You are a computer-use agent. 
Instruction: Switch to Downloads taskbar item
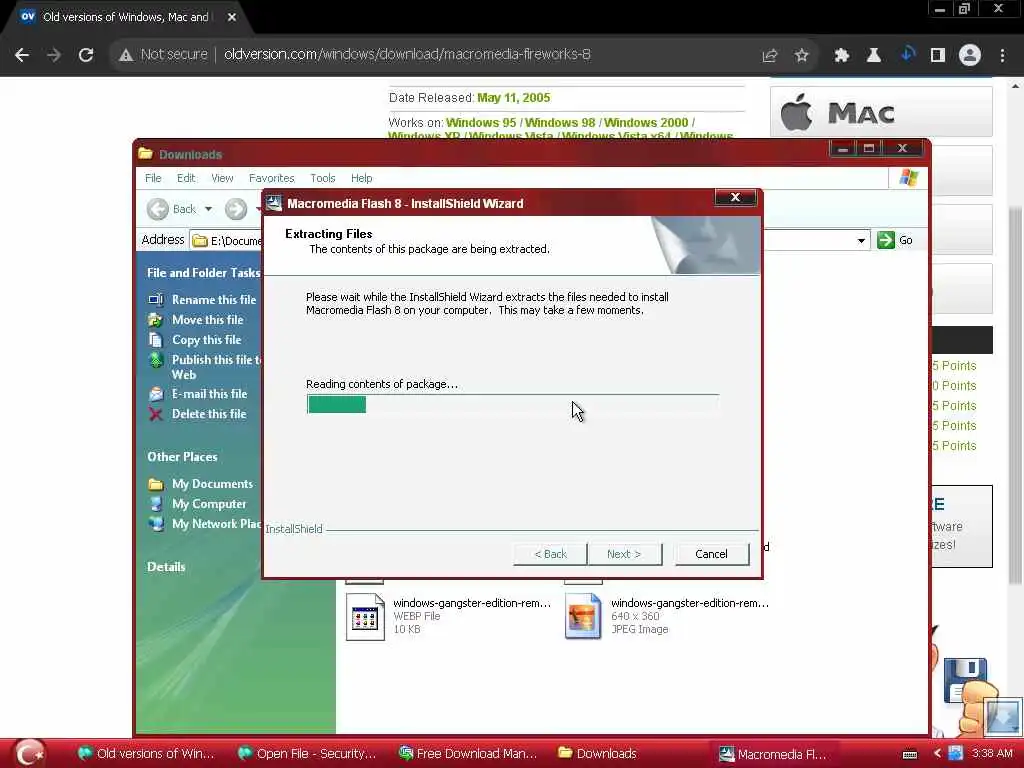point(598,754)
